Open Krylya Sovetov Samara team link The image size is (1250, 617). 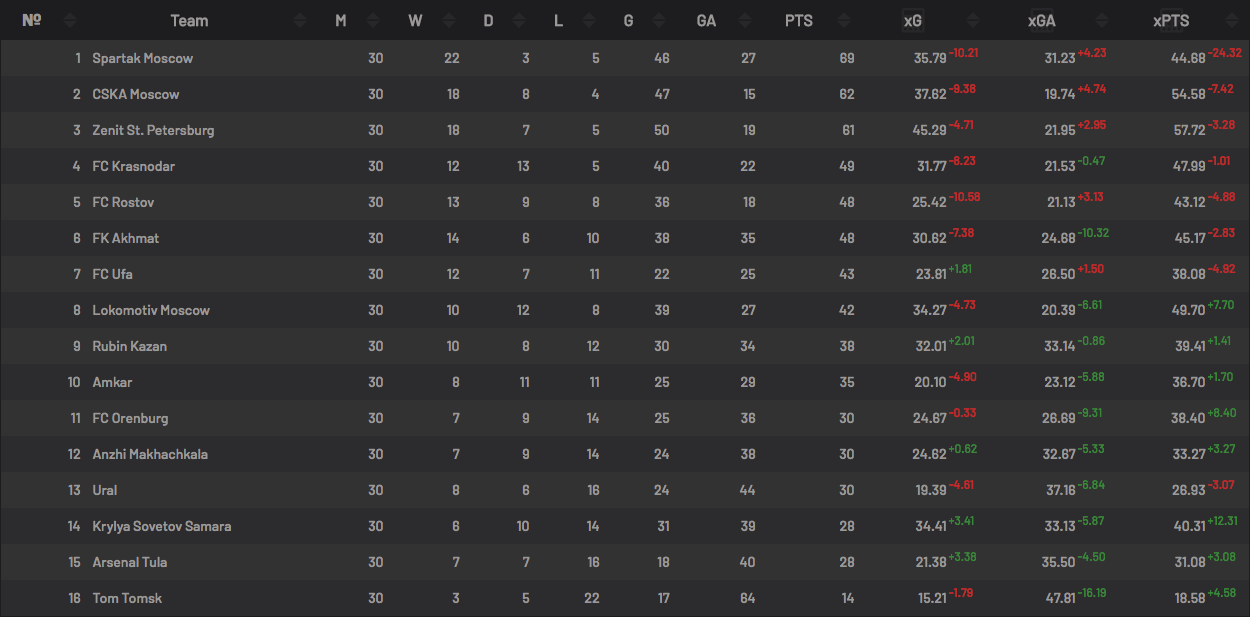[x=162, y=526]
